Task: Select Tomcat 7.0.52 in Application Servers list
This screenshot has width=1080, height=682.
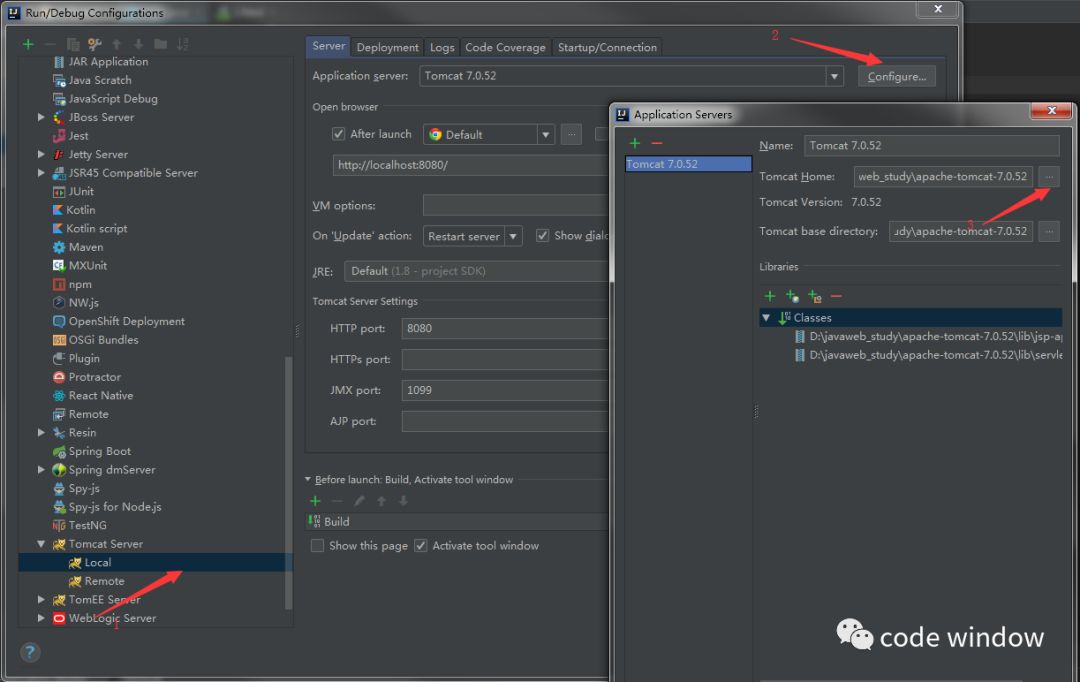Action: (x=687, y=164)
